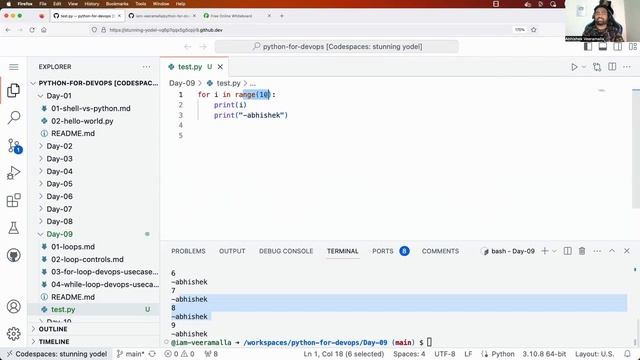Open the customize layout icon
The image size is (640, 360).
633,47
